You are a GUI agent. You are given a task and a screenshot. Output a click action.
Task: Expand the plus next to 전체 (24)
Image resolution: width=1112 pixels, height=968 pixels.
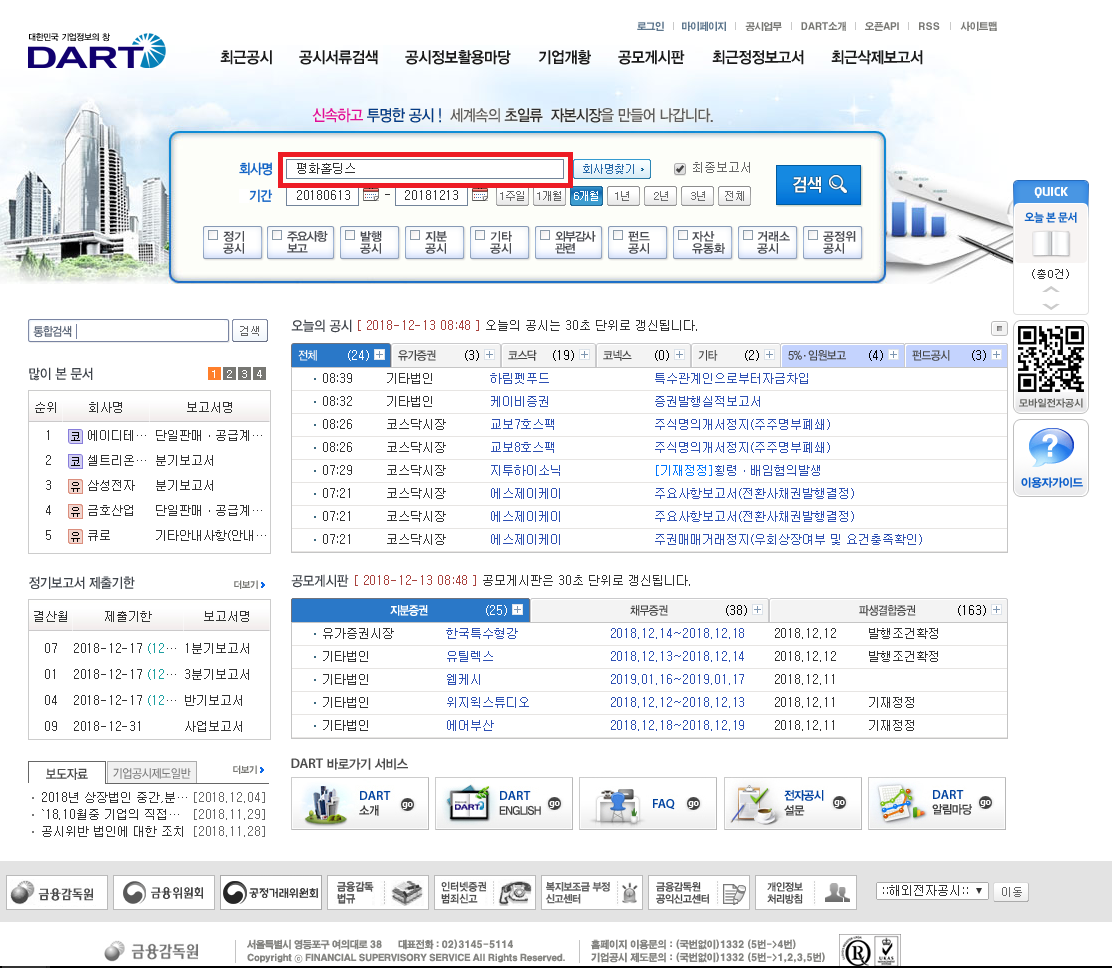click(x=379, y=355)
